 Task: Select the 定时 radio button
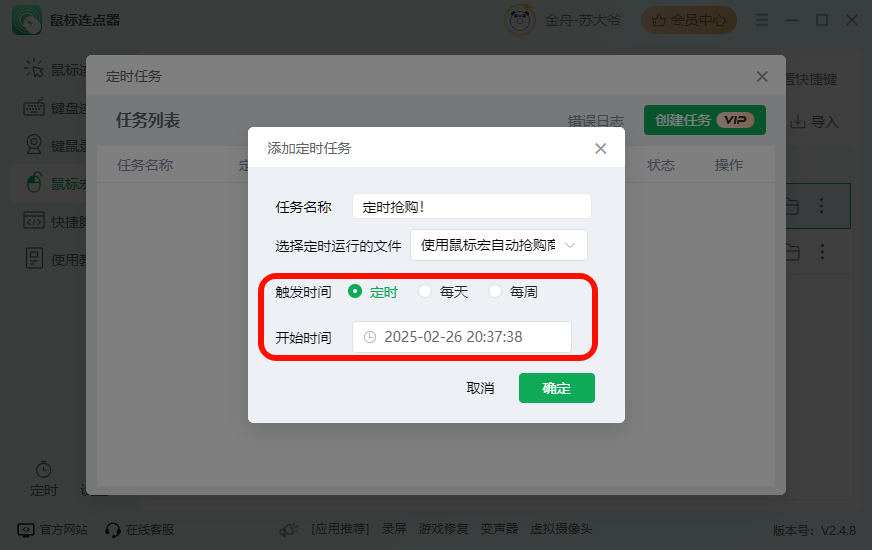click(x=355, y=291)
